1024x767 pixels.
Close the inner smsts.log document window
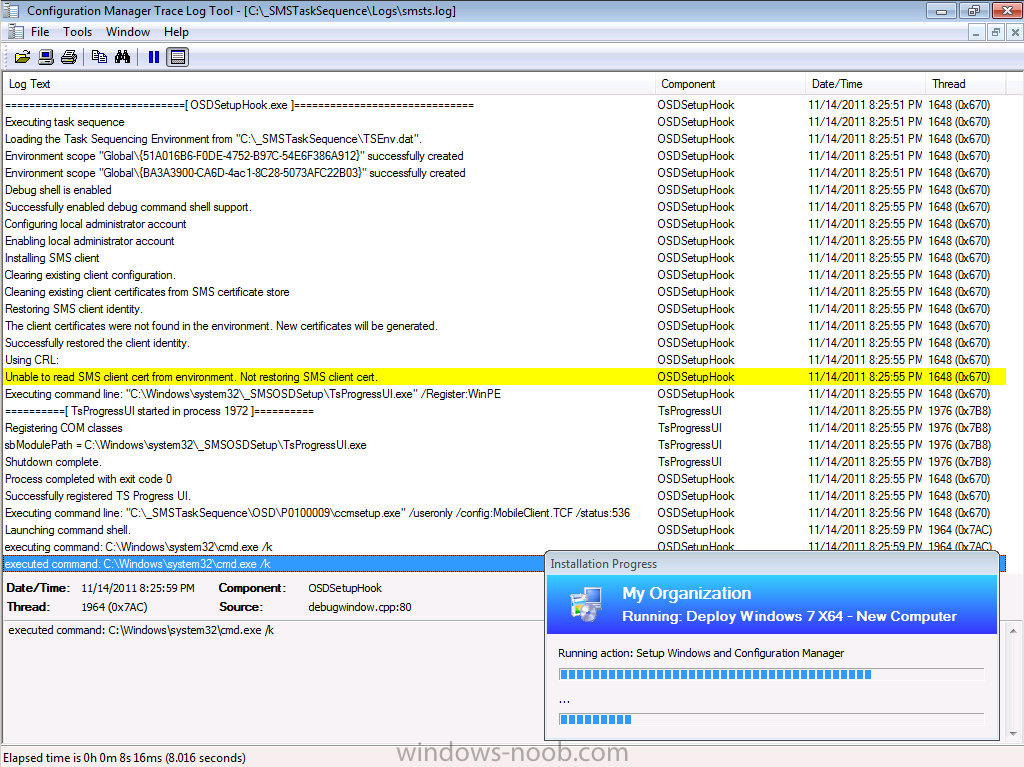[1015, 32]
